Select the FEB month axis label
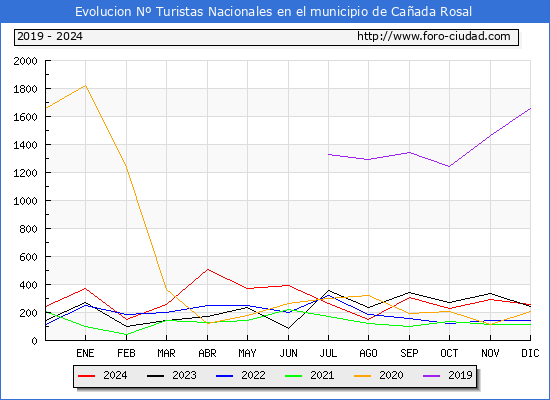This screenshot has height=400, width=550. [x=126, y=353]
